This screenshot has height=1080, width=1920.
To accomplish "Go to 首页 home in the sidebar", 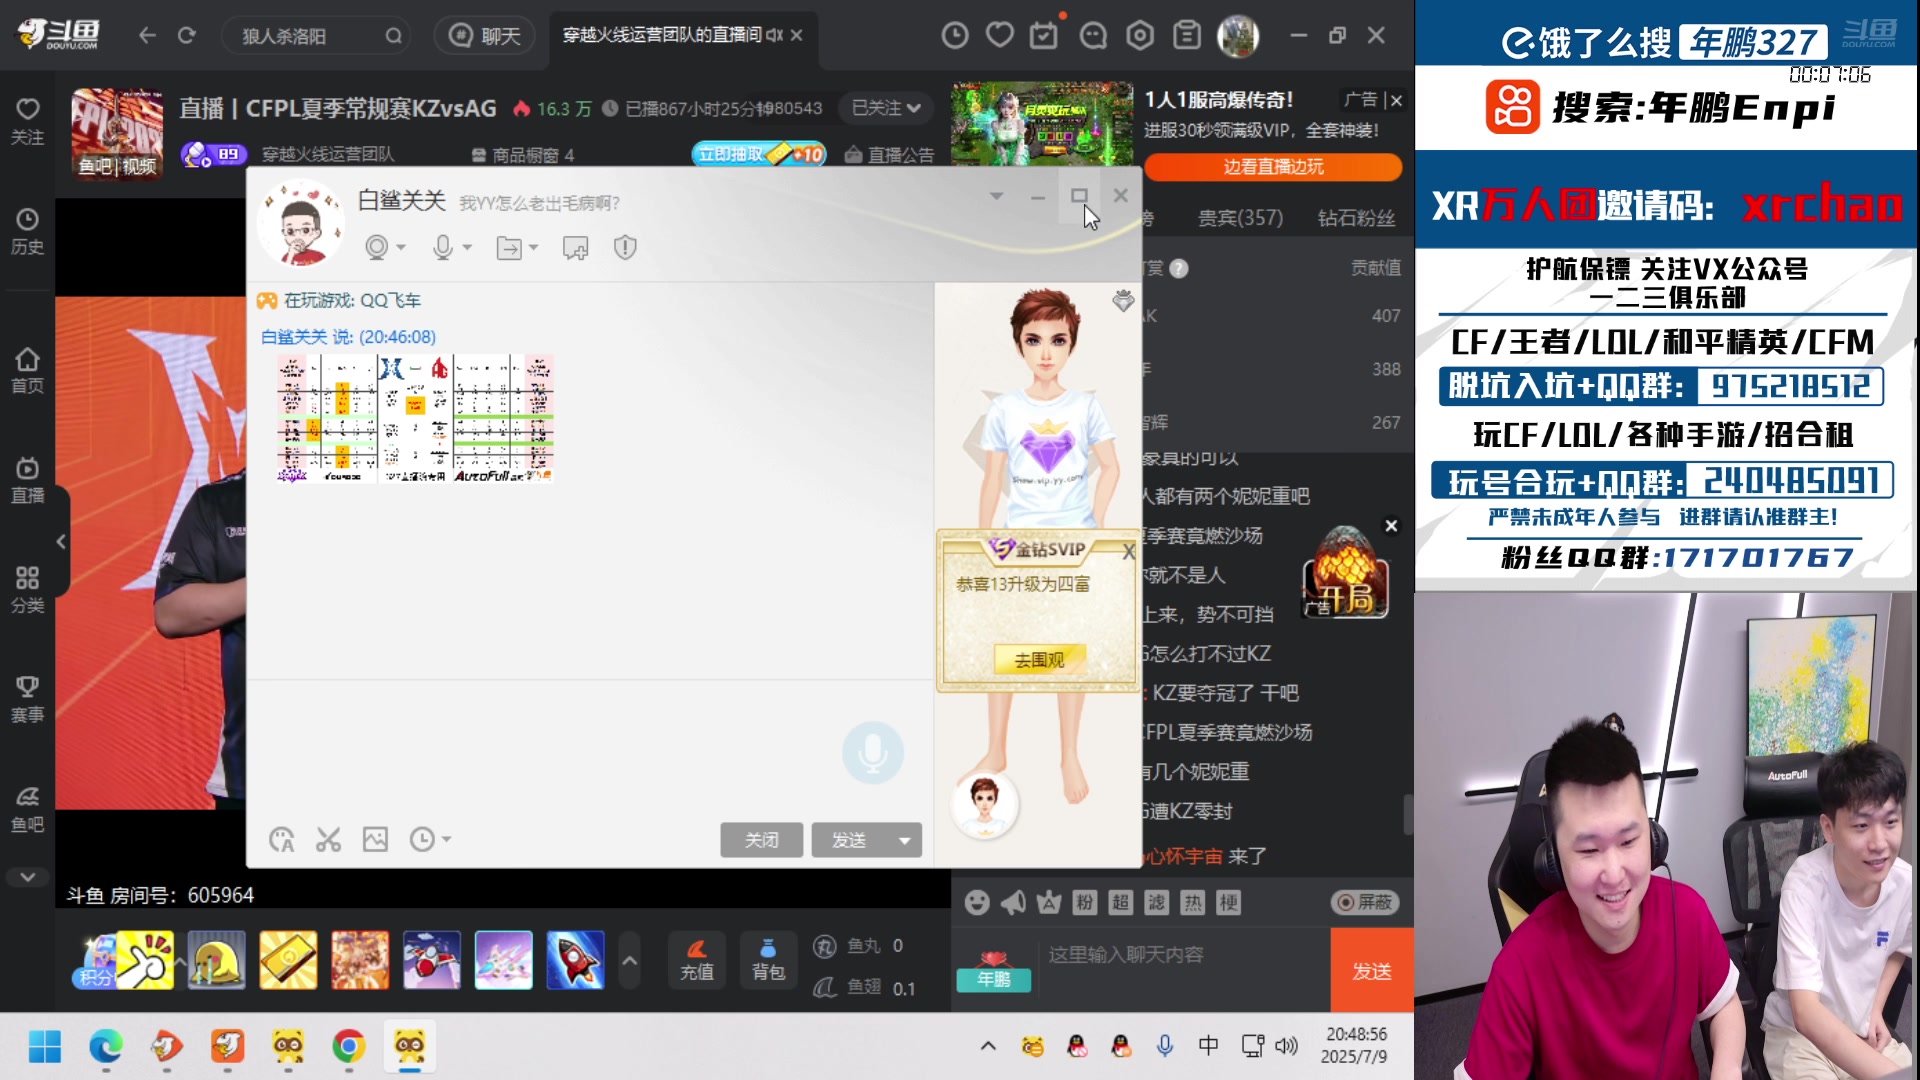I will [27, 370].
